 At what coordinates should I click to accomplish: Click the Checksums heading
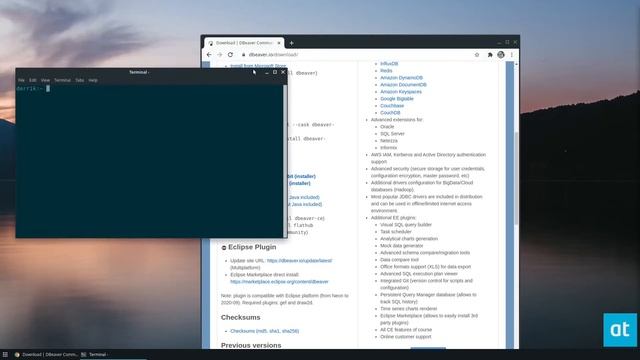[240, 317]
